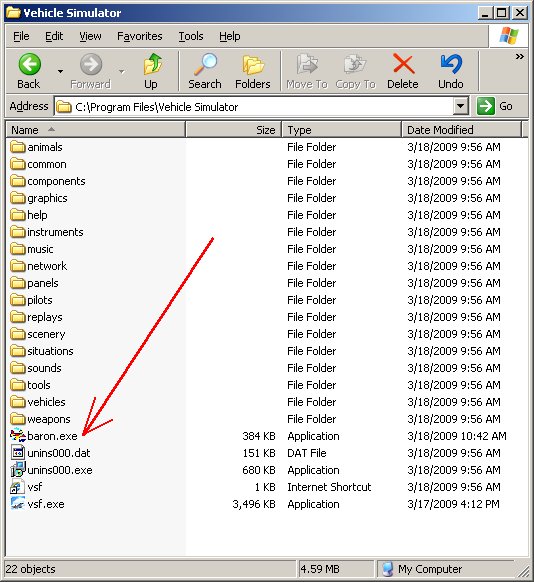This screenshot has width=534, height=582.
Task: Select the music folder icon
Action: coord(18,249)
